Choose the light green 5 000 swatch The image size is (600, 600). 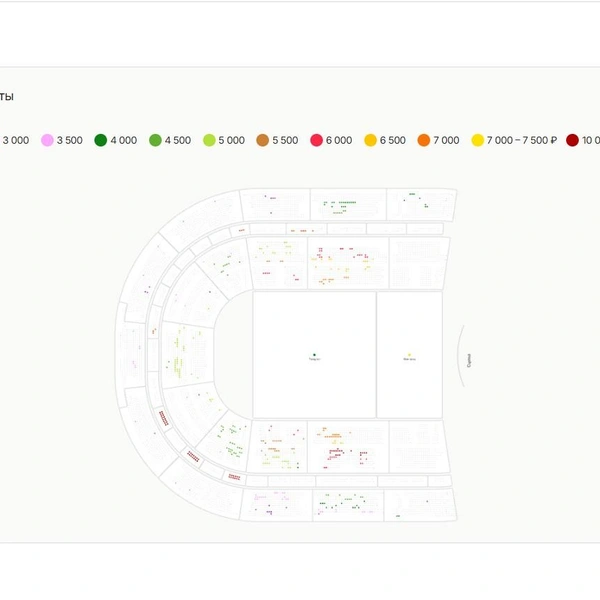pyautogui.click(x=209, y=141)
